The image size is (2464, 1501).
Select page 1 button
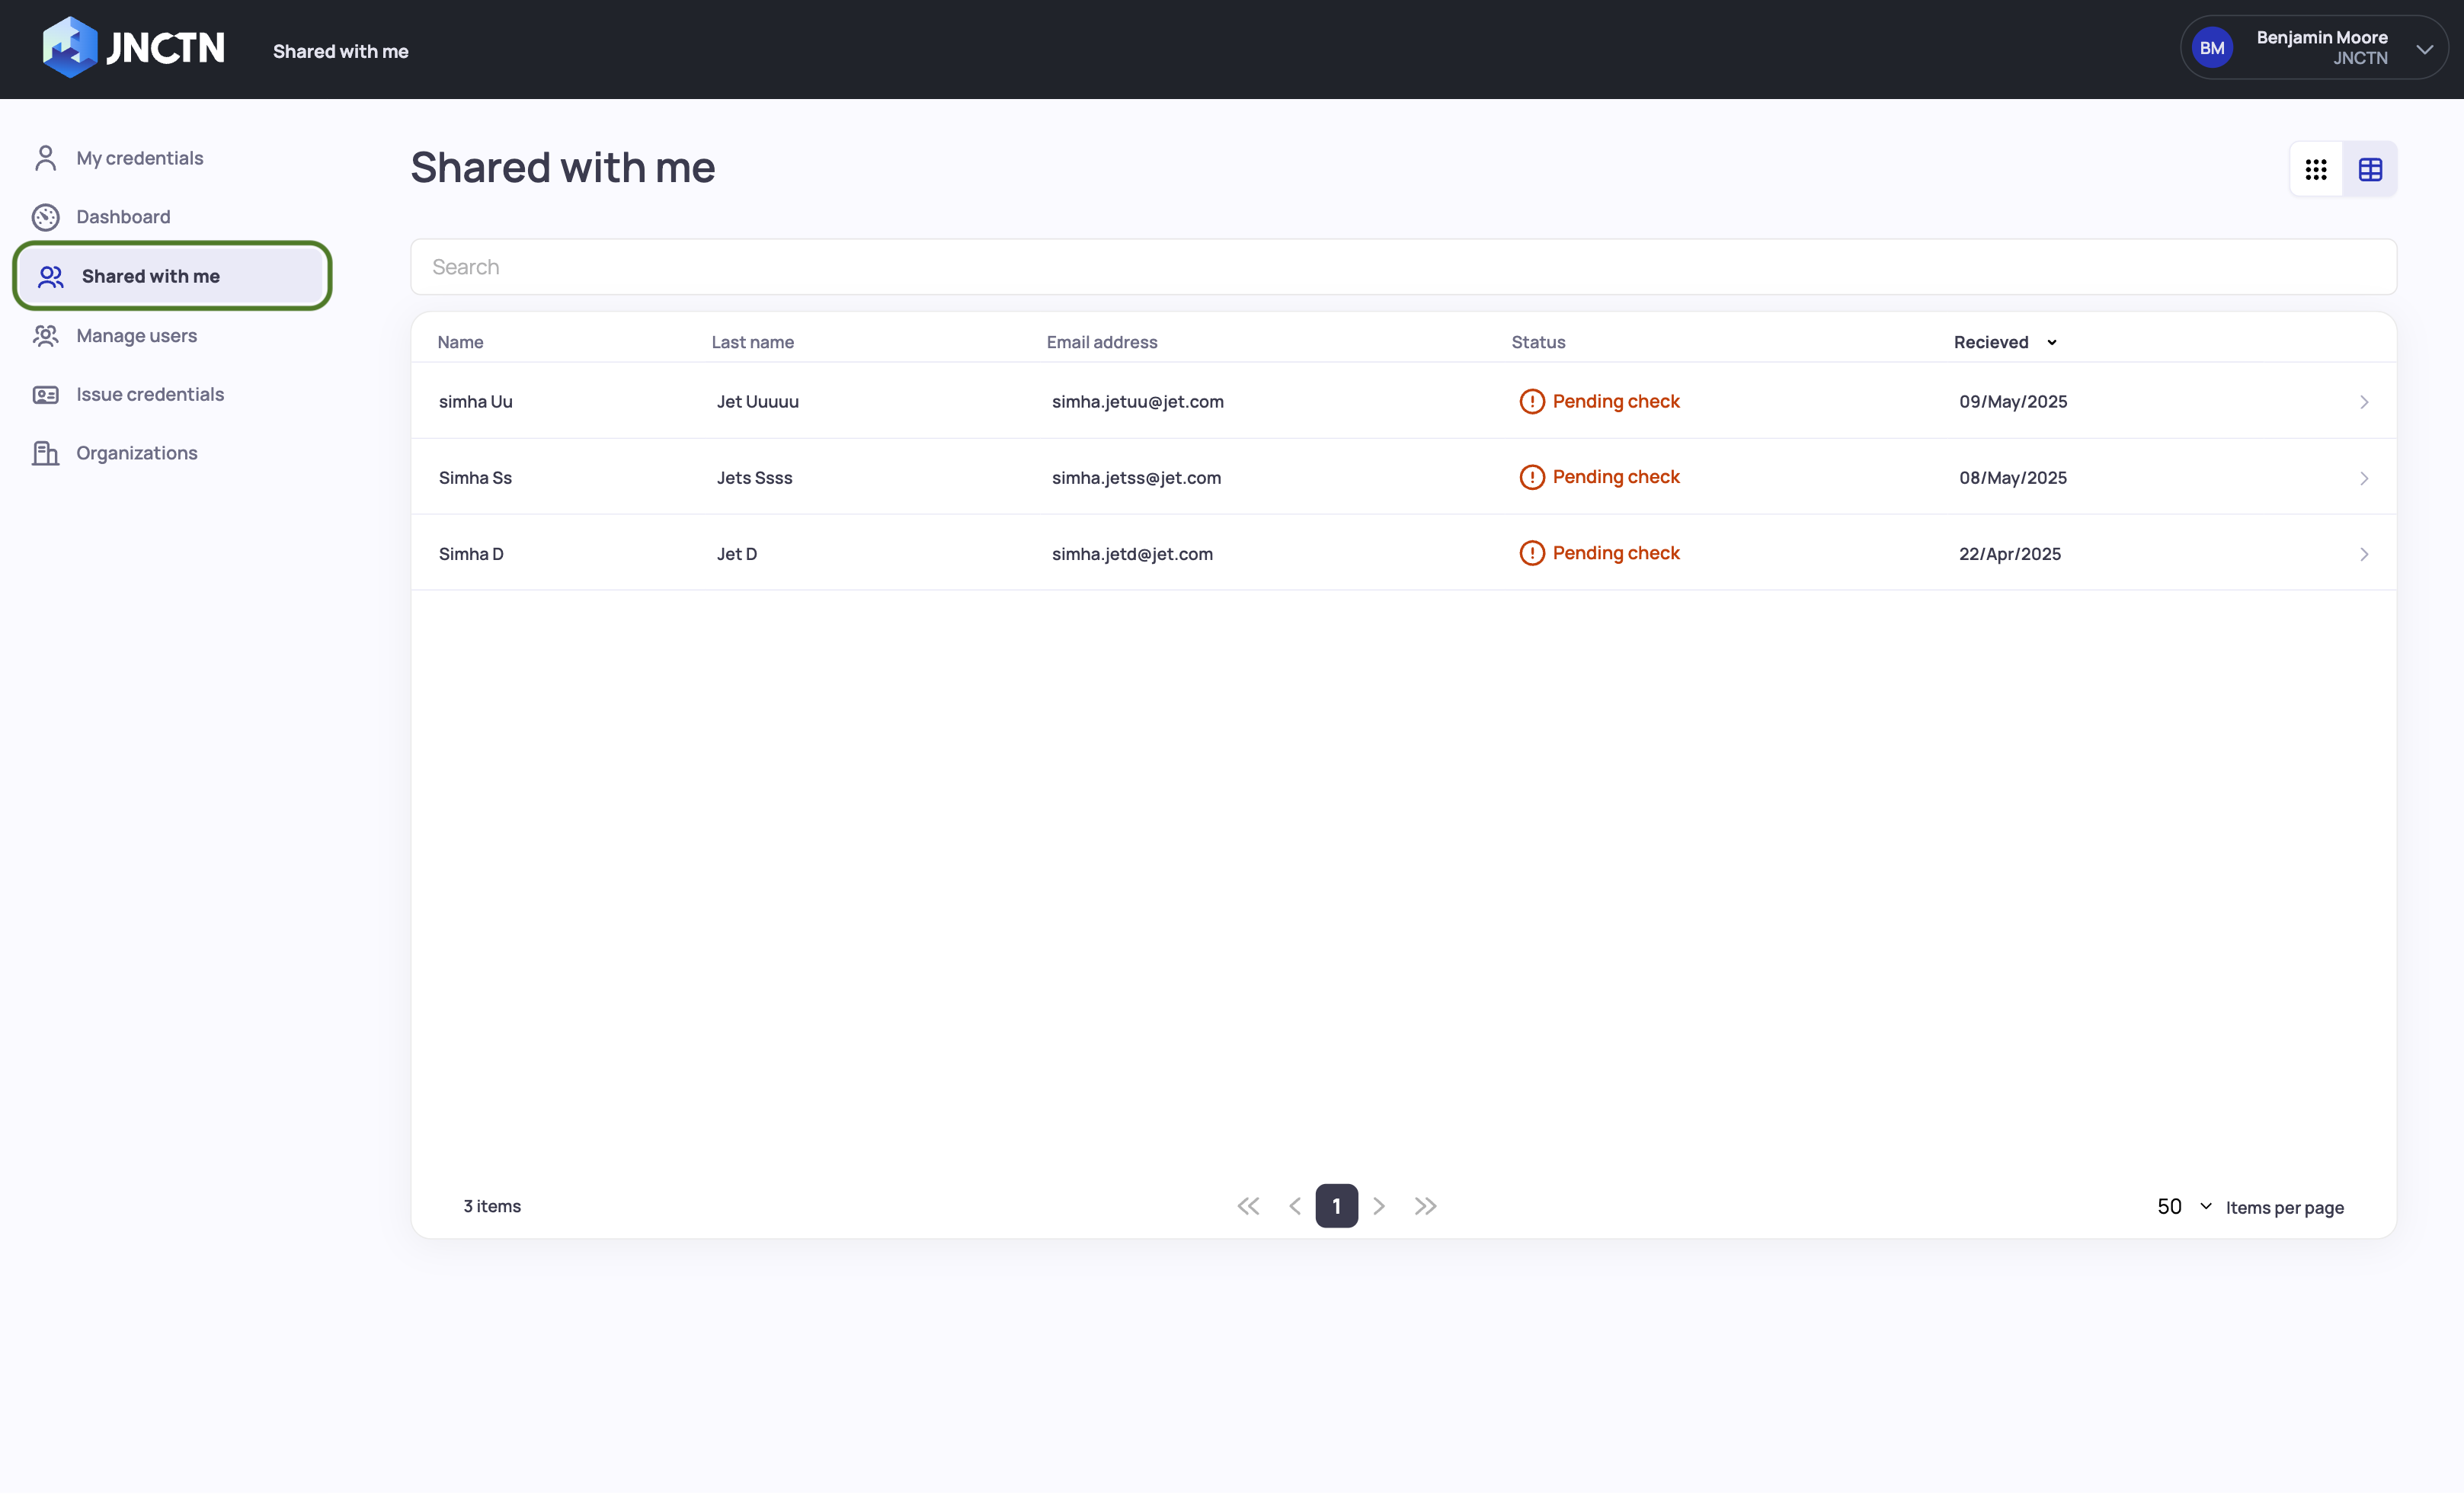(1336, 1207)
